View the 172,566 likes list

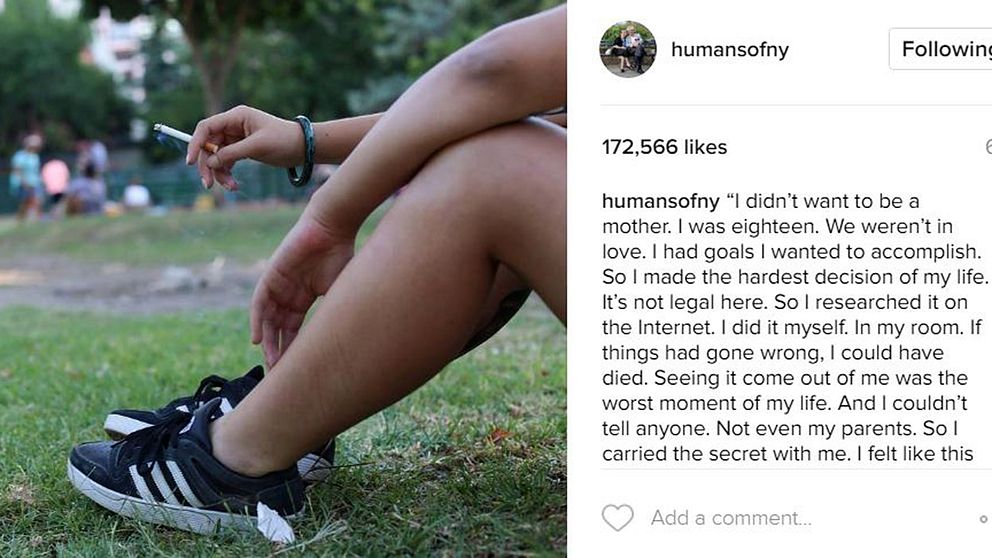click(664, 147)
